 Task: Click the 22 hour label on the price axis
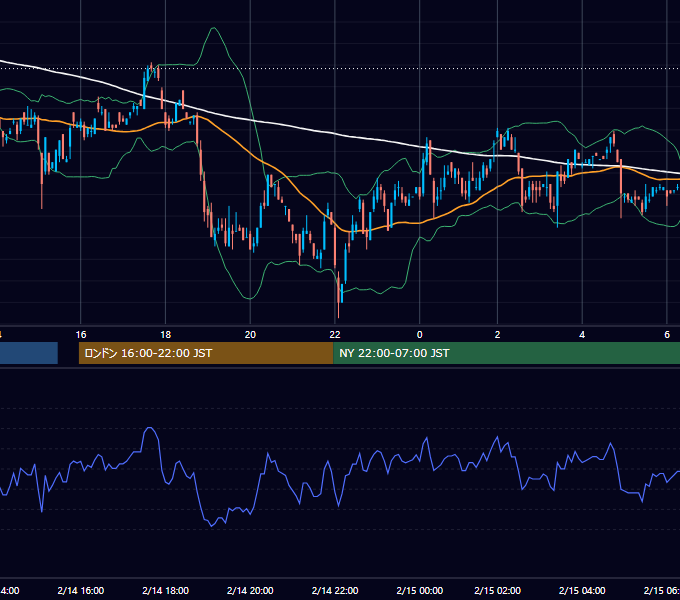335,335
